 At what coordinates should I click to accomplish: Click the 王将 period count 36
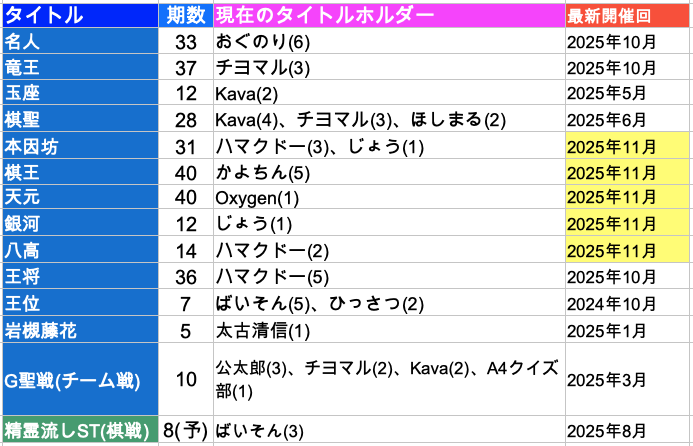click(185, 275)
